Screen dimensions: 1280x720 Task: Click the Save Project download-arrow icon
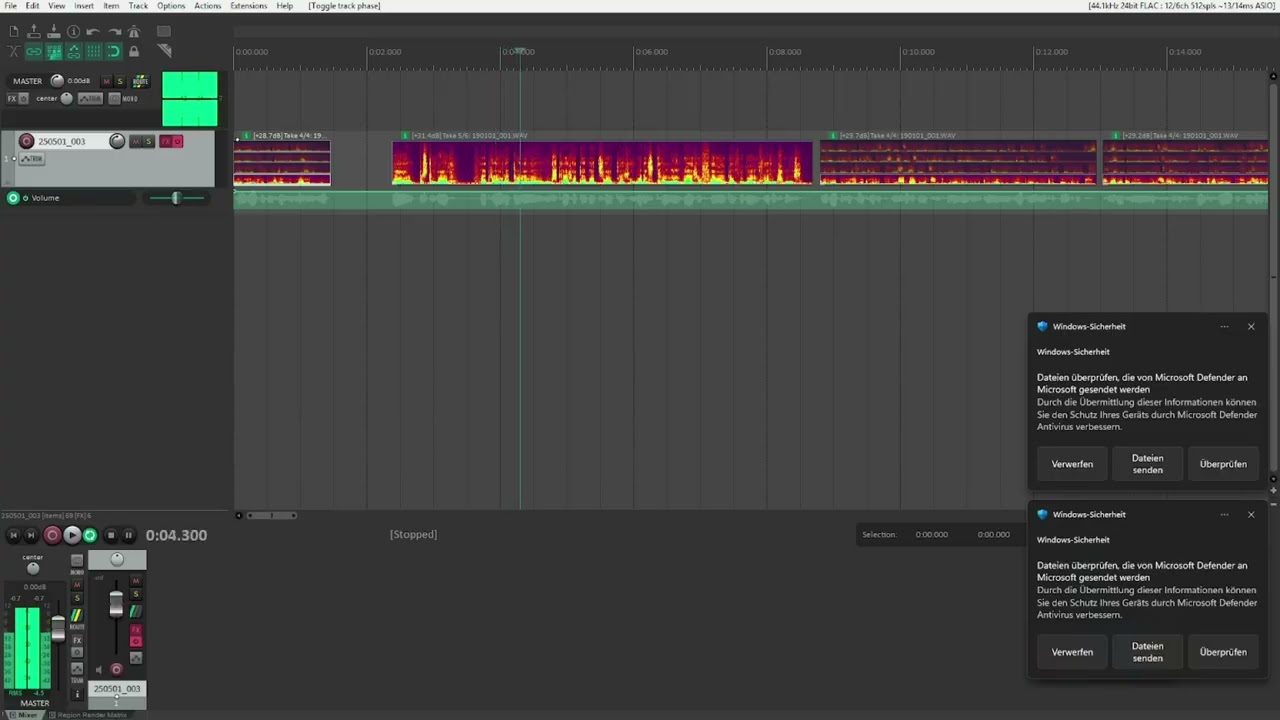point(54,32)
